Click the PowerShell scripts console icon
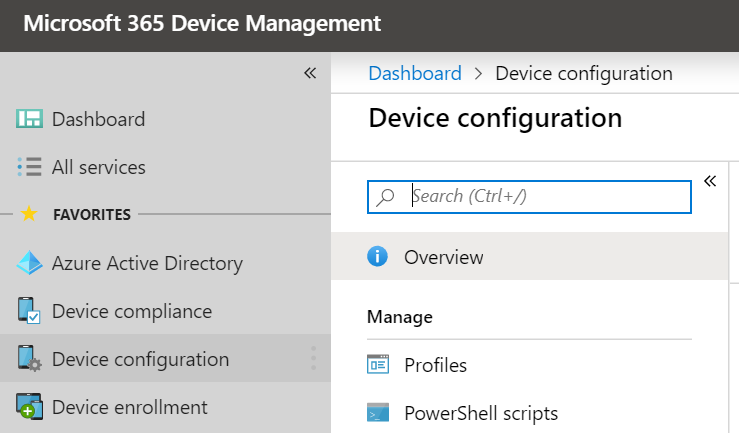Screen dimensions: 739x433 click(378, 413)
